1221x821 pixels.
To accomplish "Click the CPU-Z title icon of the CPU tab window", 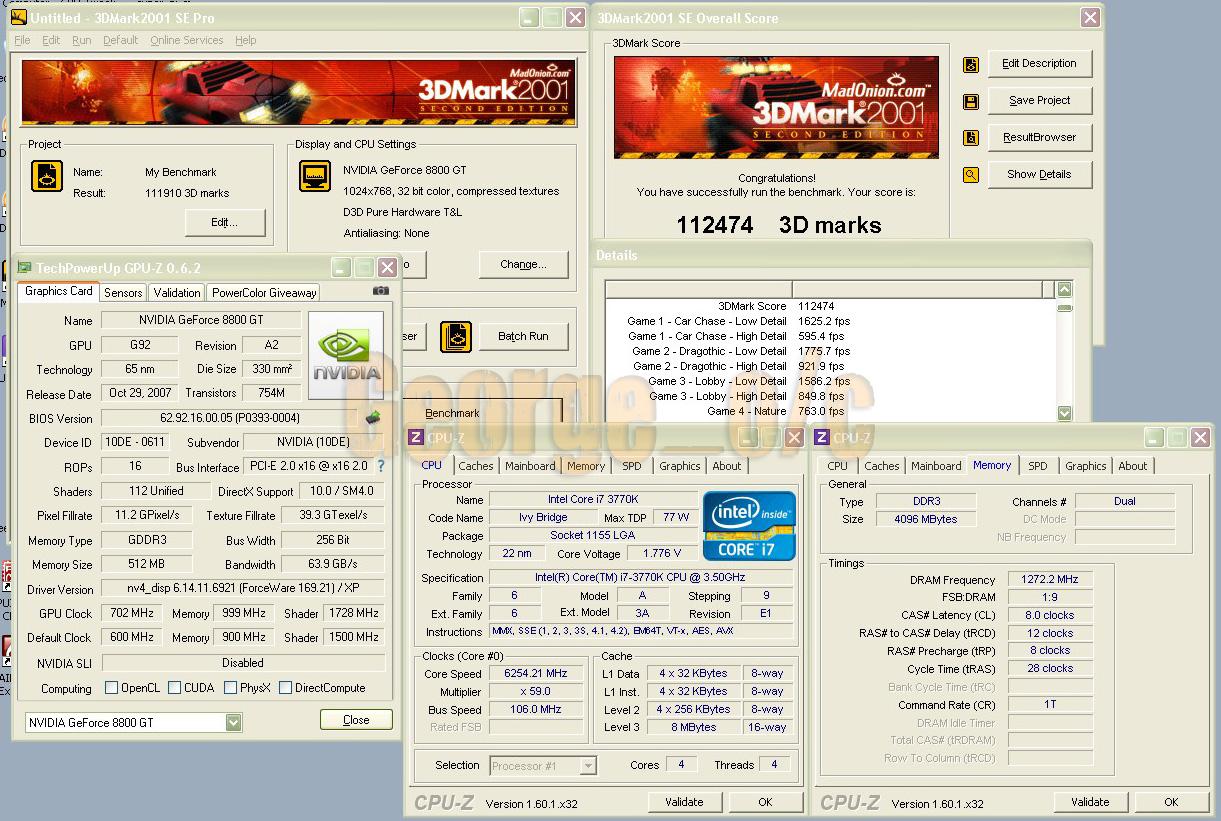I will coord(416,438).
